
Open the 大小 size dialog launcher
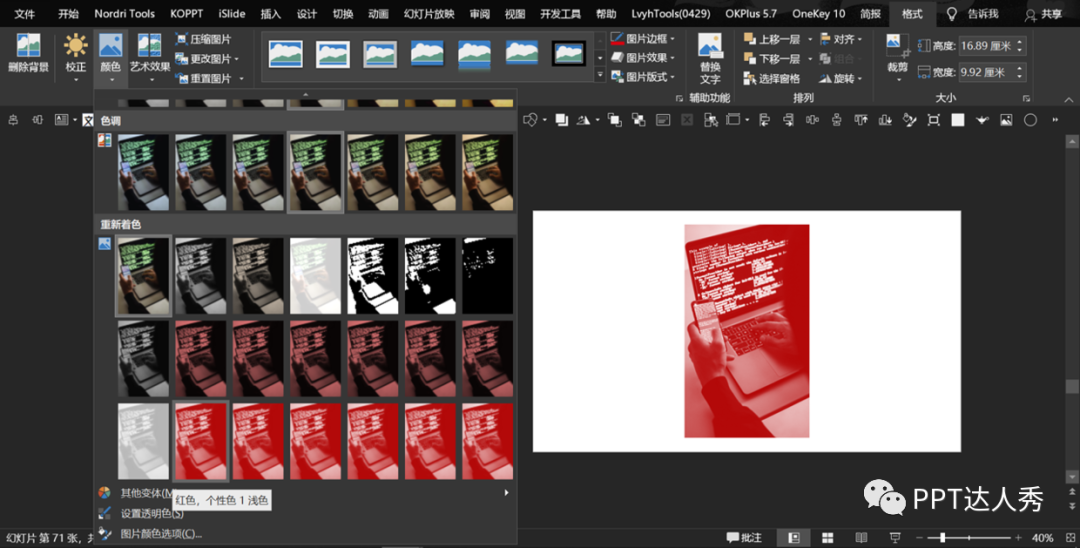(x=1026, y=98)
